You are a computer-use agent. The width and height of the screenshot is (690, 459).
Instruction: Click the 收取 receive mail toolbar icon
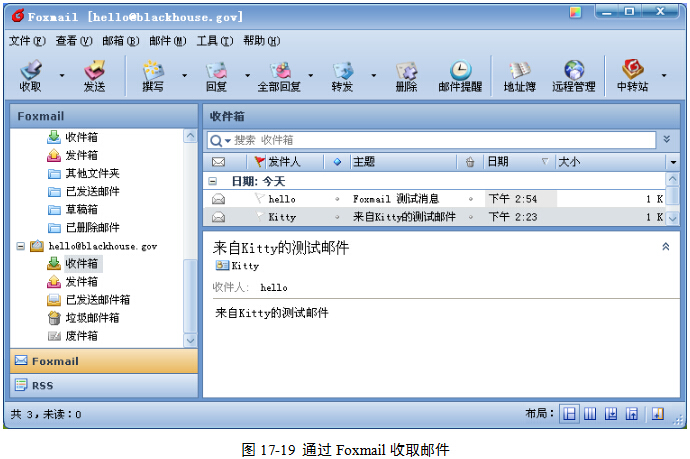(30, 75)
